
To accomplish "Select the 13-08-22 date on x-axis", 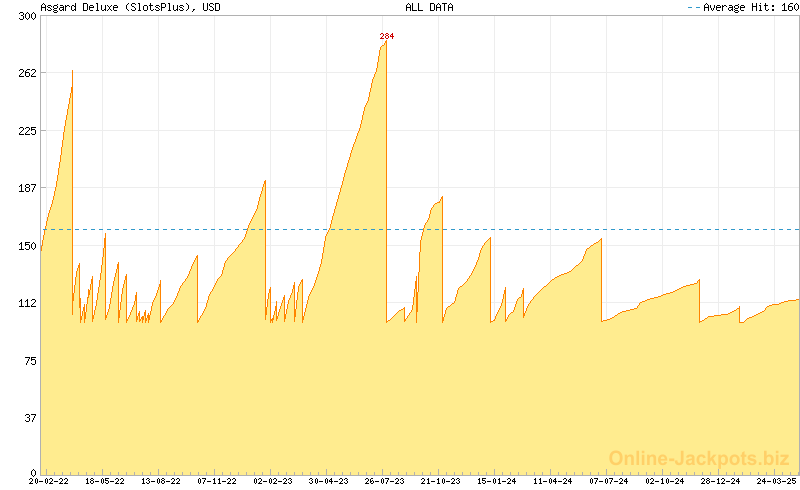I will 161,481.
